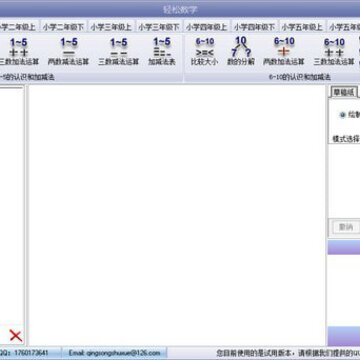Switch to the 小学五年级下 tab
Viewport: 360px width, 360px height.
click(344, 27)
